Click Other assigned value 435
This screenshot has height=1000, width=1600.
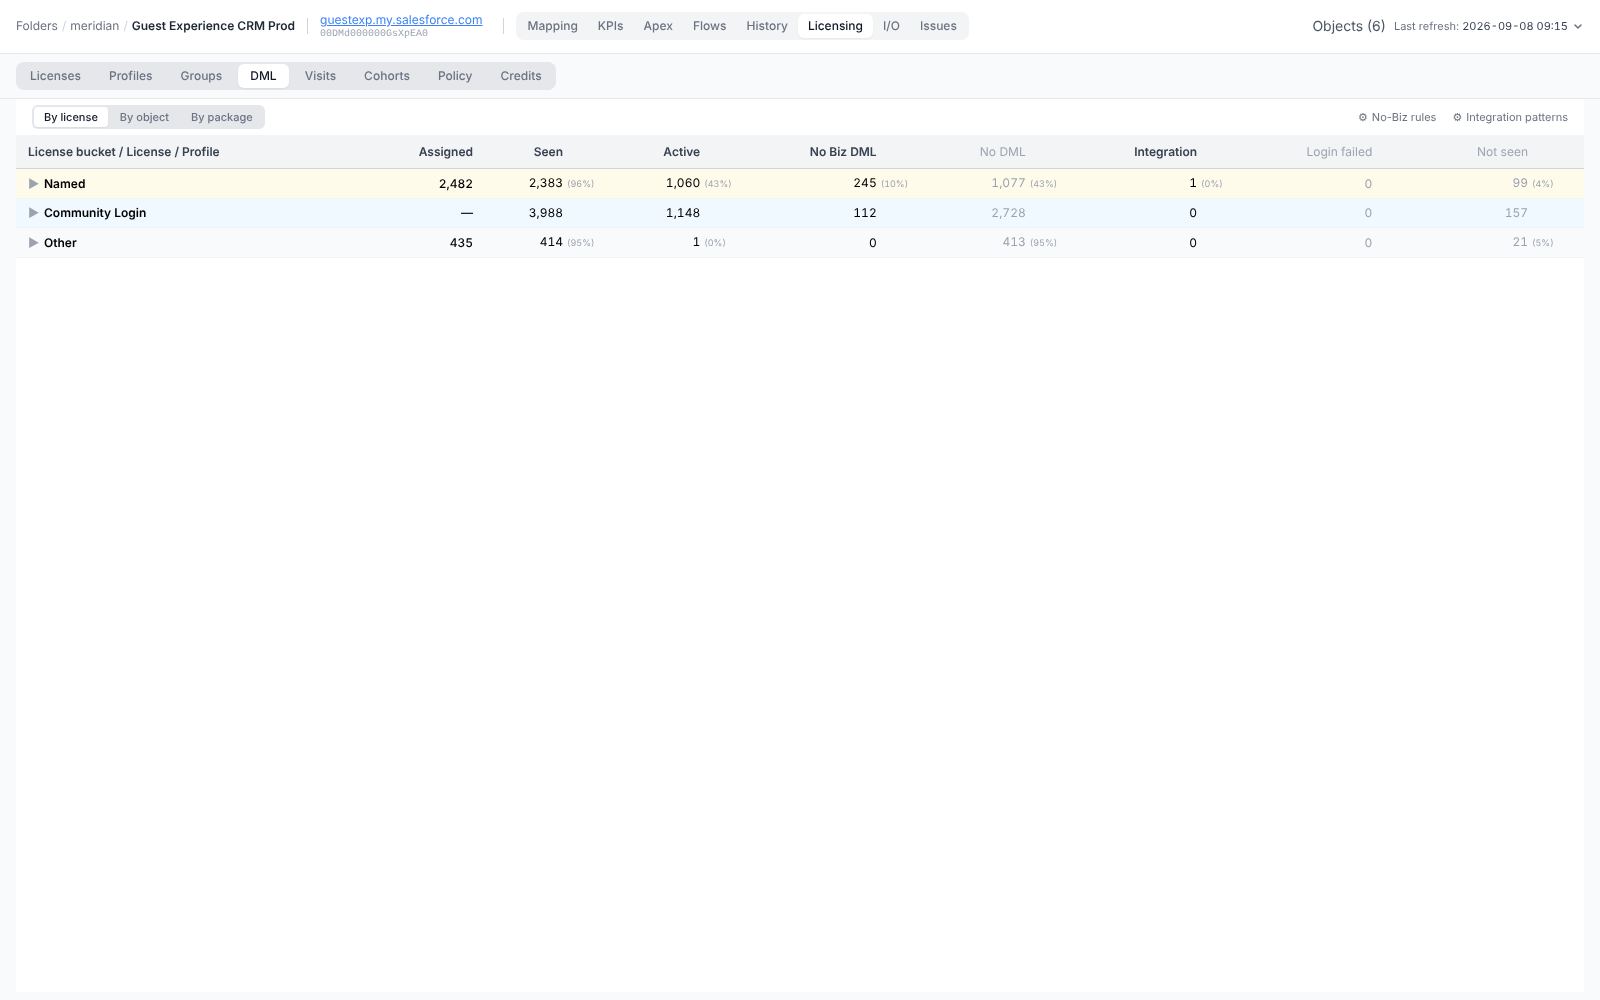461,243
